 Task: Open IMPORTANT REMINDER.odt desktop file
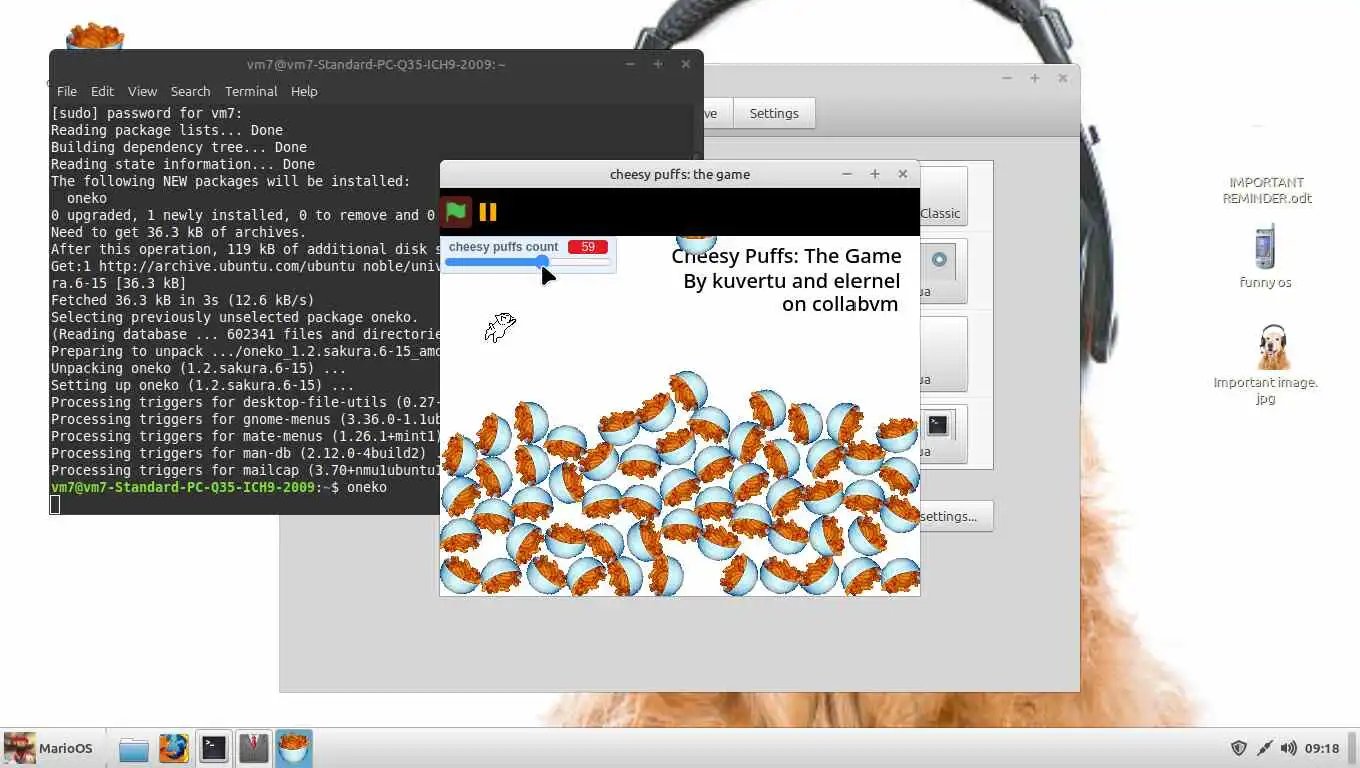[1266, 190]
